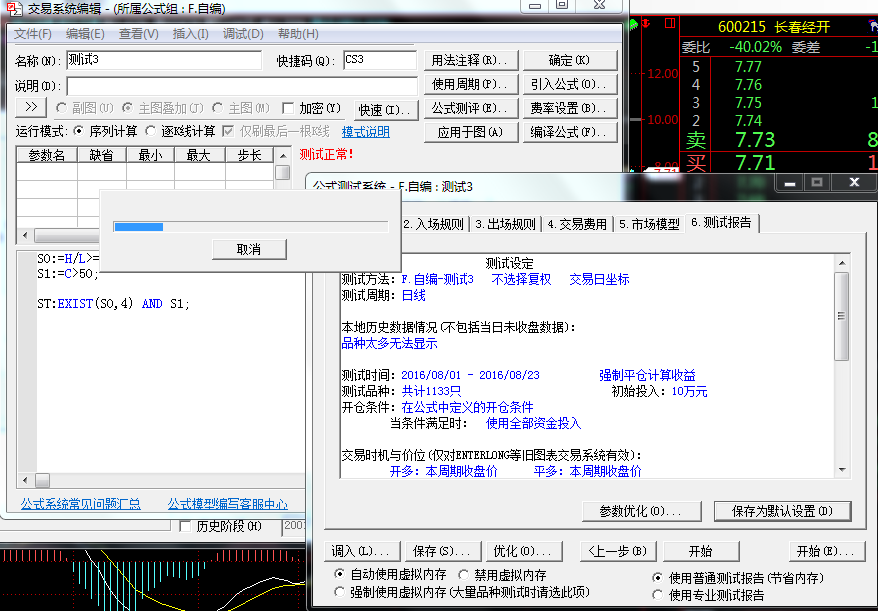
Task: Click the test report vertical scrollbar thumb
Action: (842, 316)
